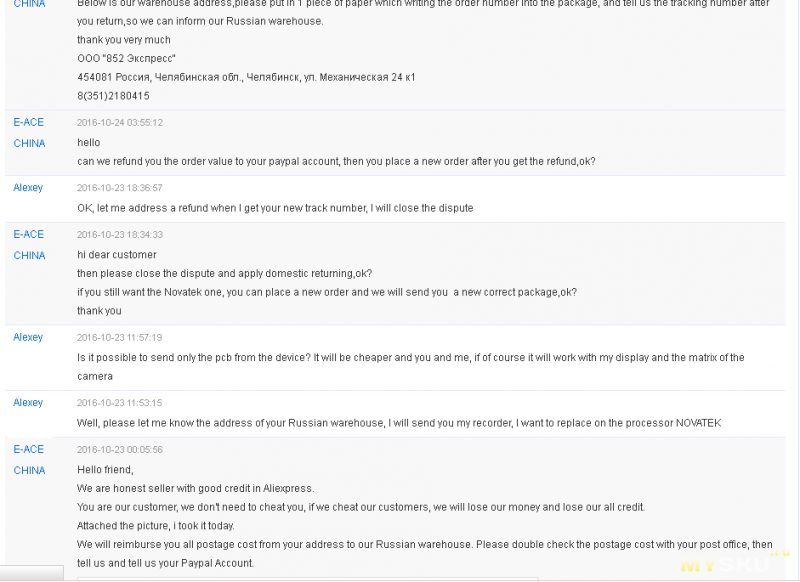Select CHINA label next to 'hi dear customer'
800x582 pixels.
(29, 256)
